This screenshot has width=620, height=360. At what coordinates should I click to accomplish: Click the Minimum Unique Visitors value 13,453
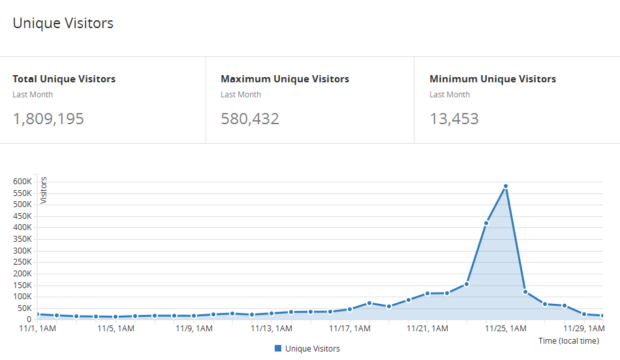(454, 119)
